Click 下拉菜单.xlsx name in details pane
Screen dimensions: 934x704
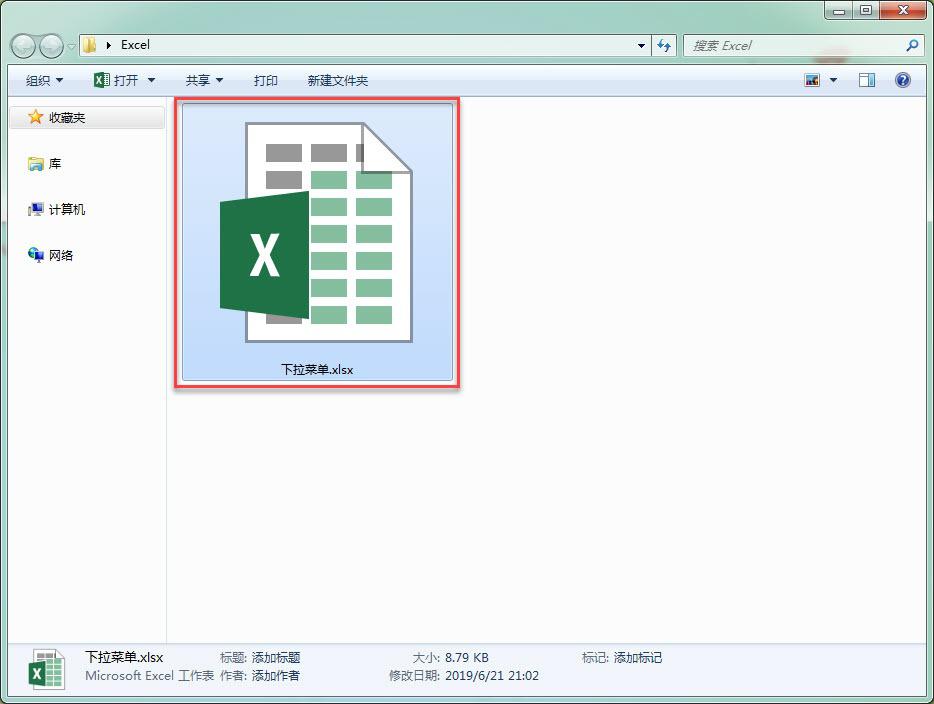click(x=124, y=657)
